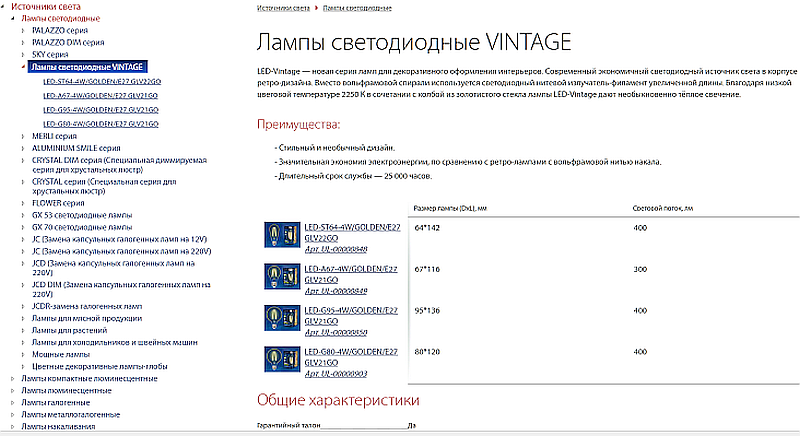Open LED-G95-4W/GOLDEN/E27 GLV21GO sidebar link

point(101,110)
